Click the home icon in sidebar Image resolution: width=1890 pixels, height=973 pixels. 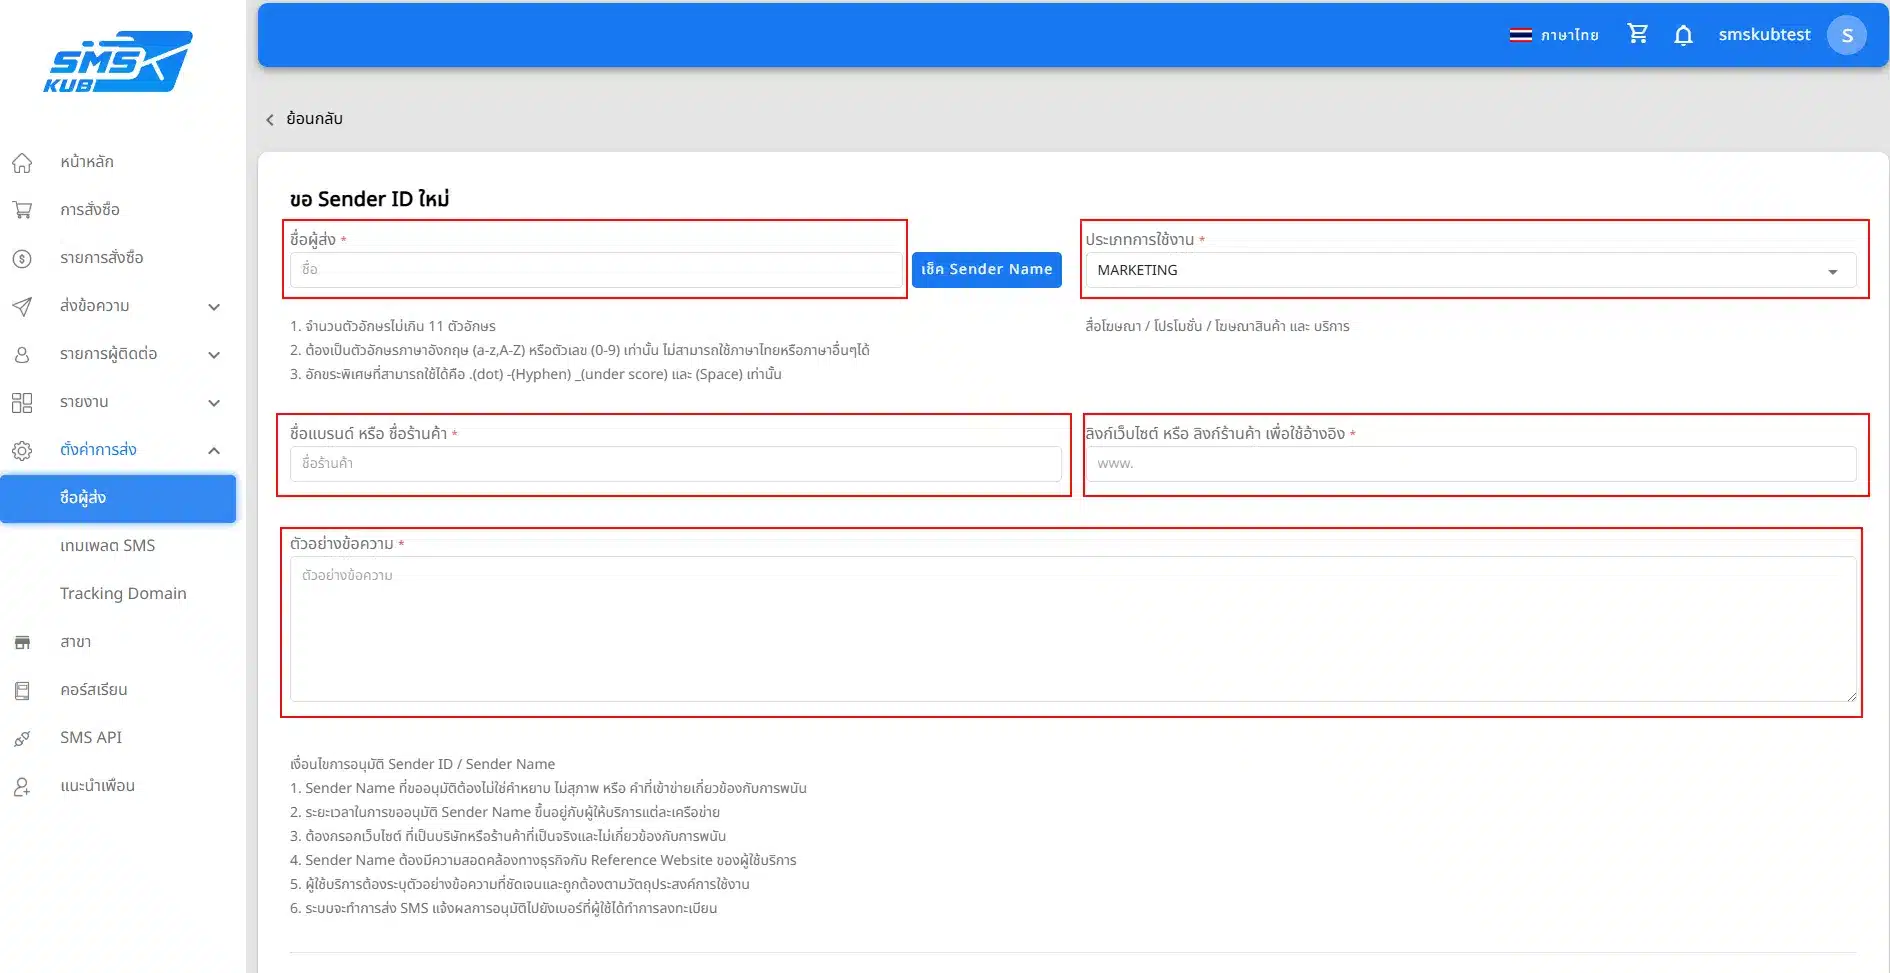coord(22,162)
